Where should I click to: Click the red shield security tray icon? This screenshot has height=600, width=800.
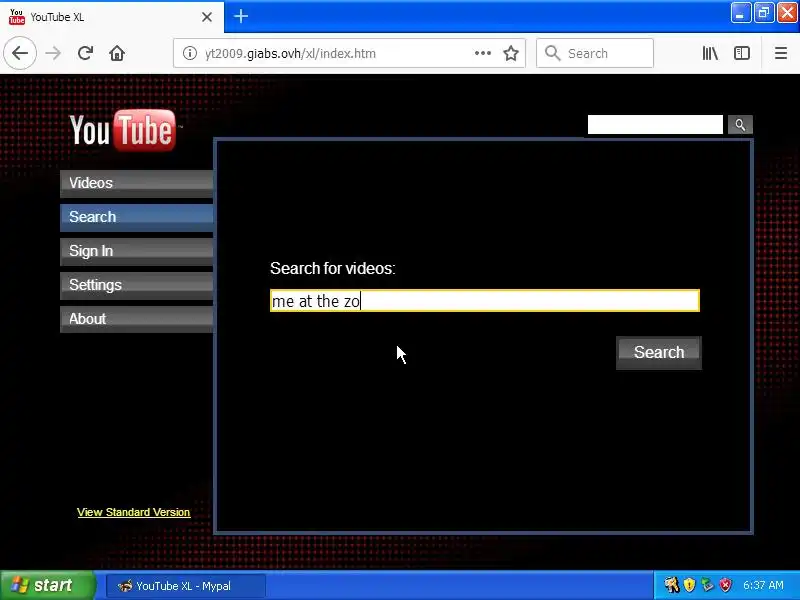click(x=726, y=585)
